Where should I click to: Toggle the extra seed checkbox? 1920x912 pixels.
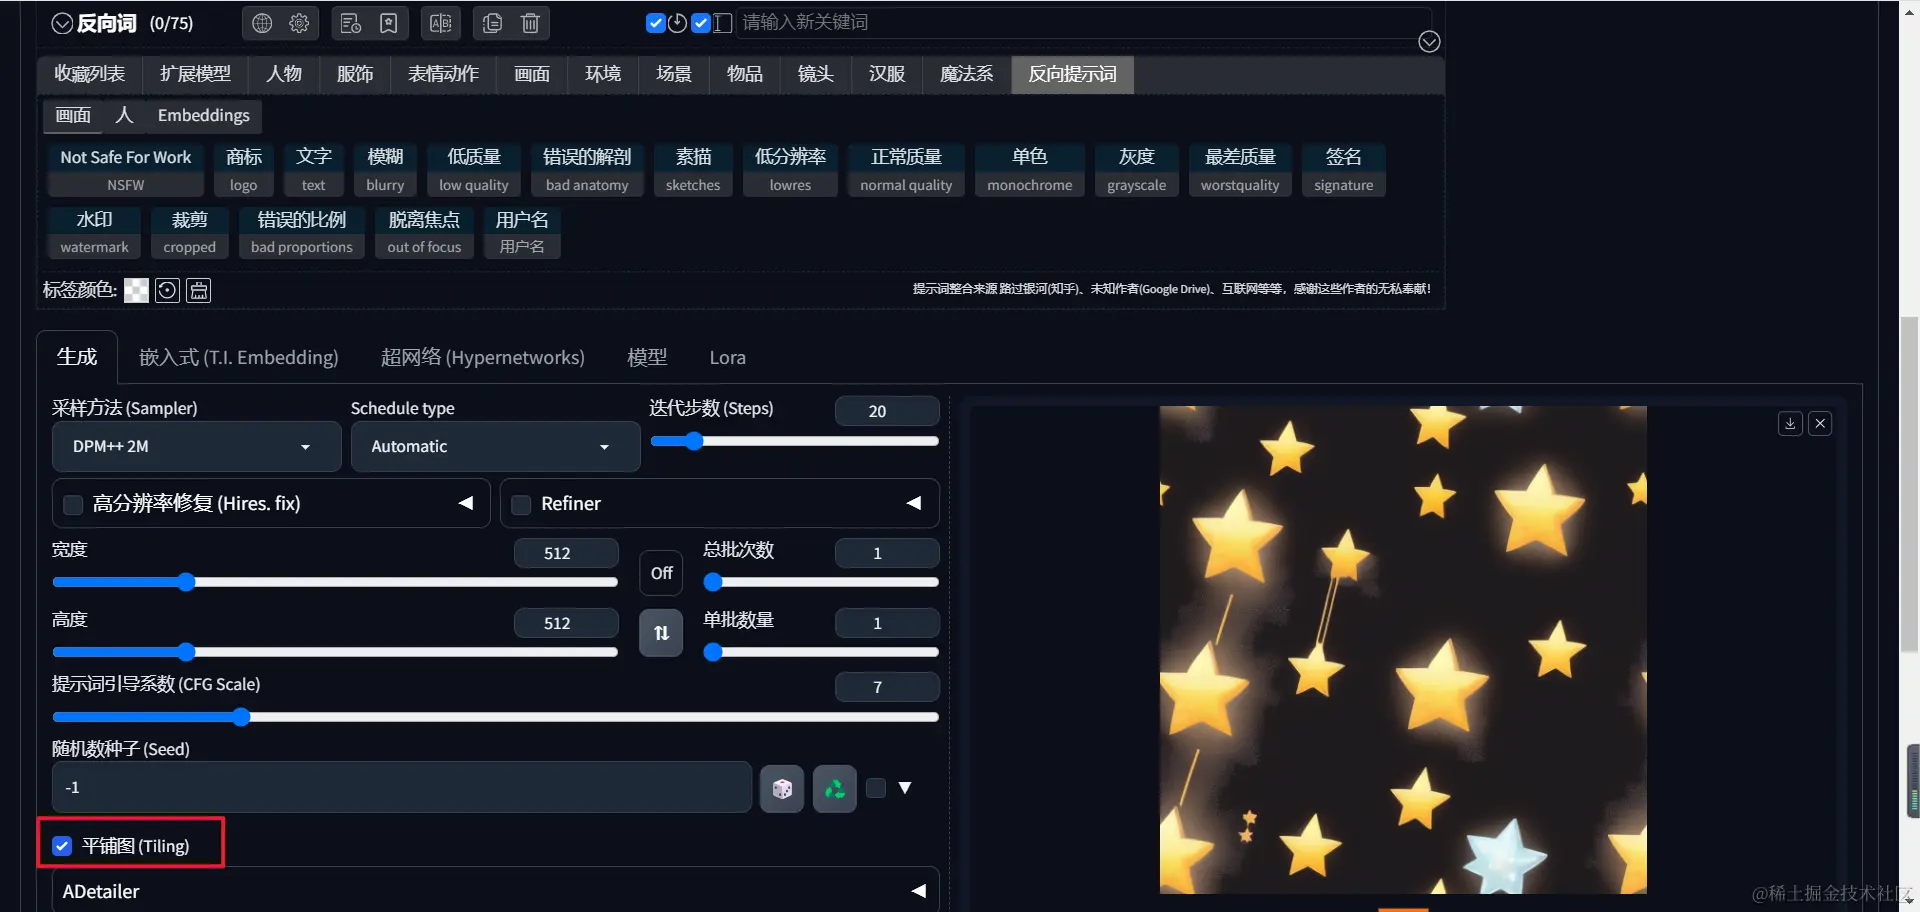(x=876, y=788)
